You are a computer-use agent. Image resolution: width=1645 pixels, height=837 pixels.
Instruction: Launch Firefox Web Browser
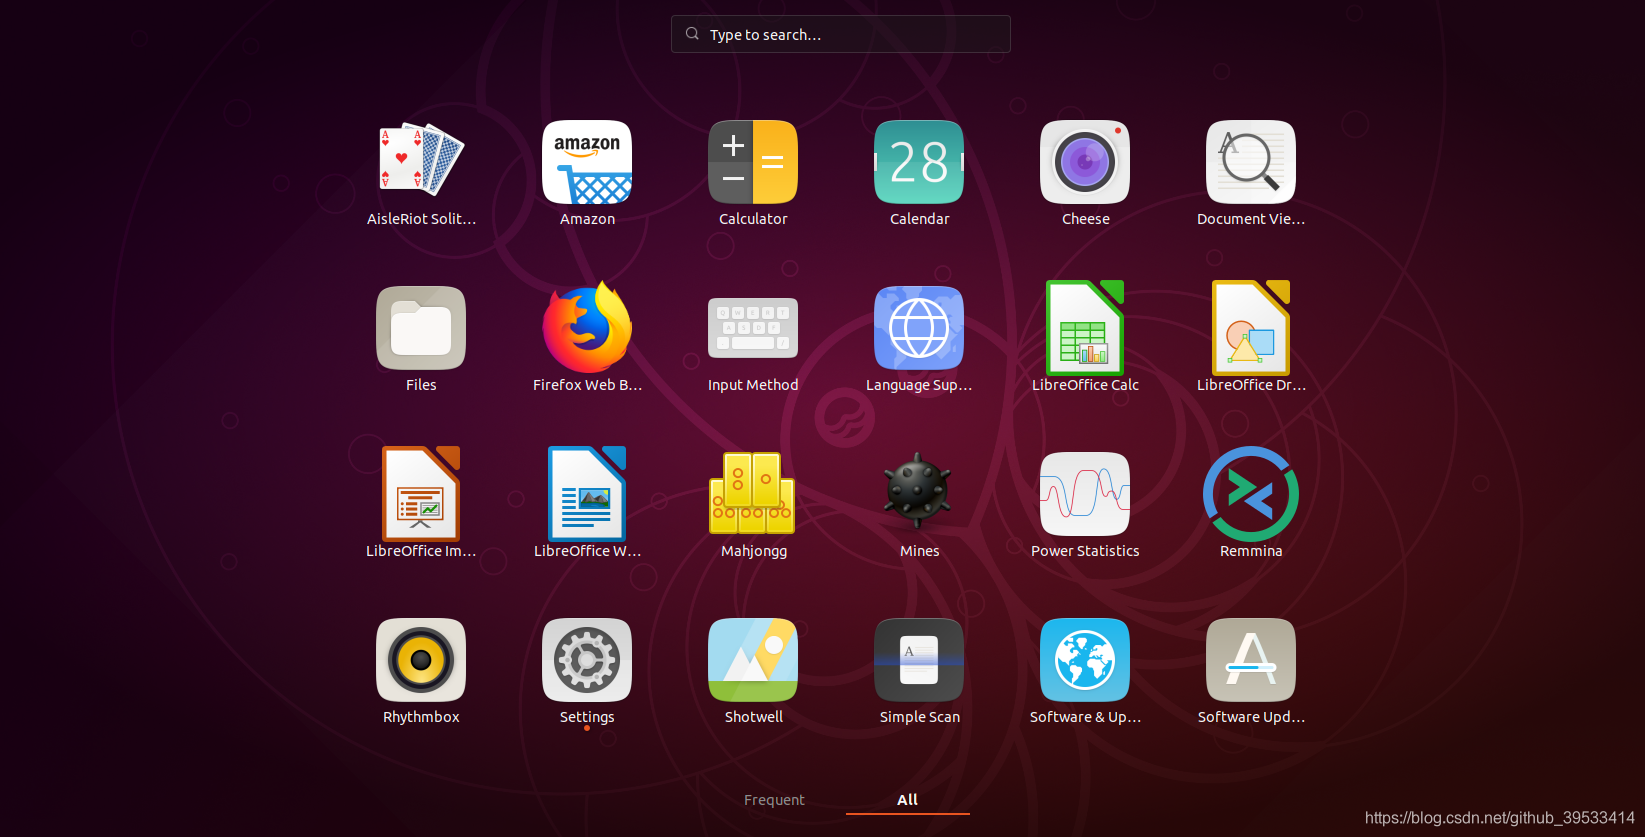point(587,328)
